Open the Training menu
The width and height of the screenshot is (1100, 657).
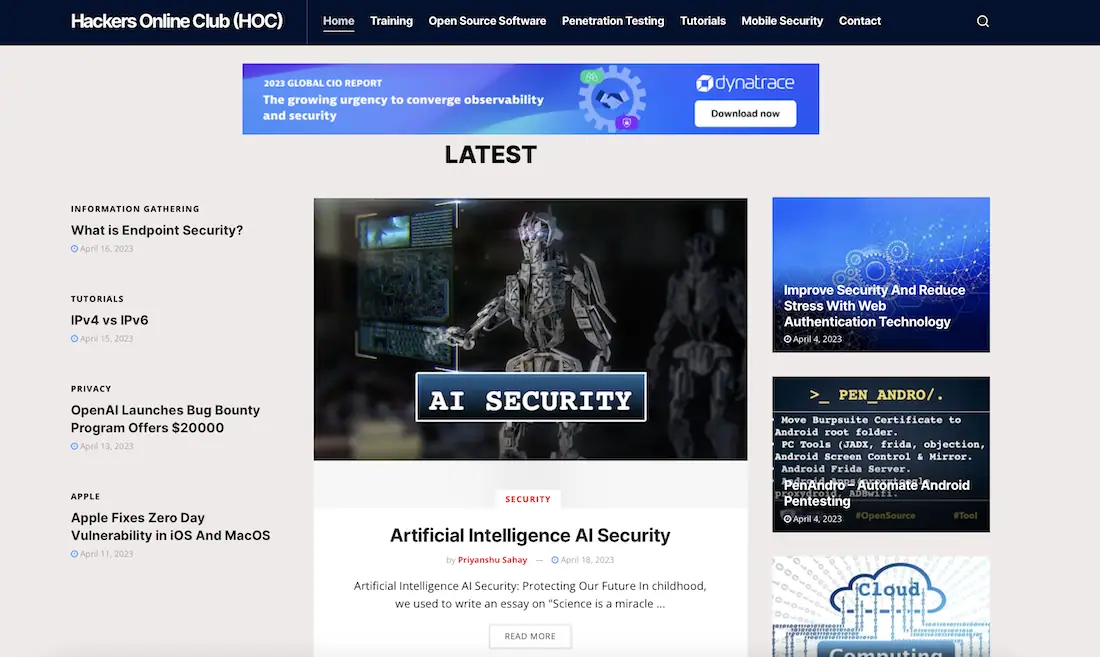391,21
